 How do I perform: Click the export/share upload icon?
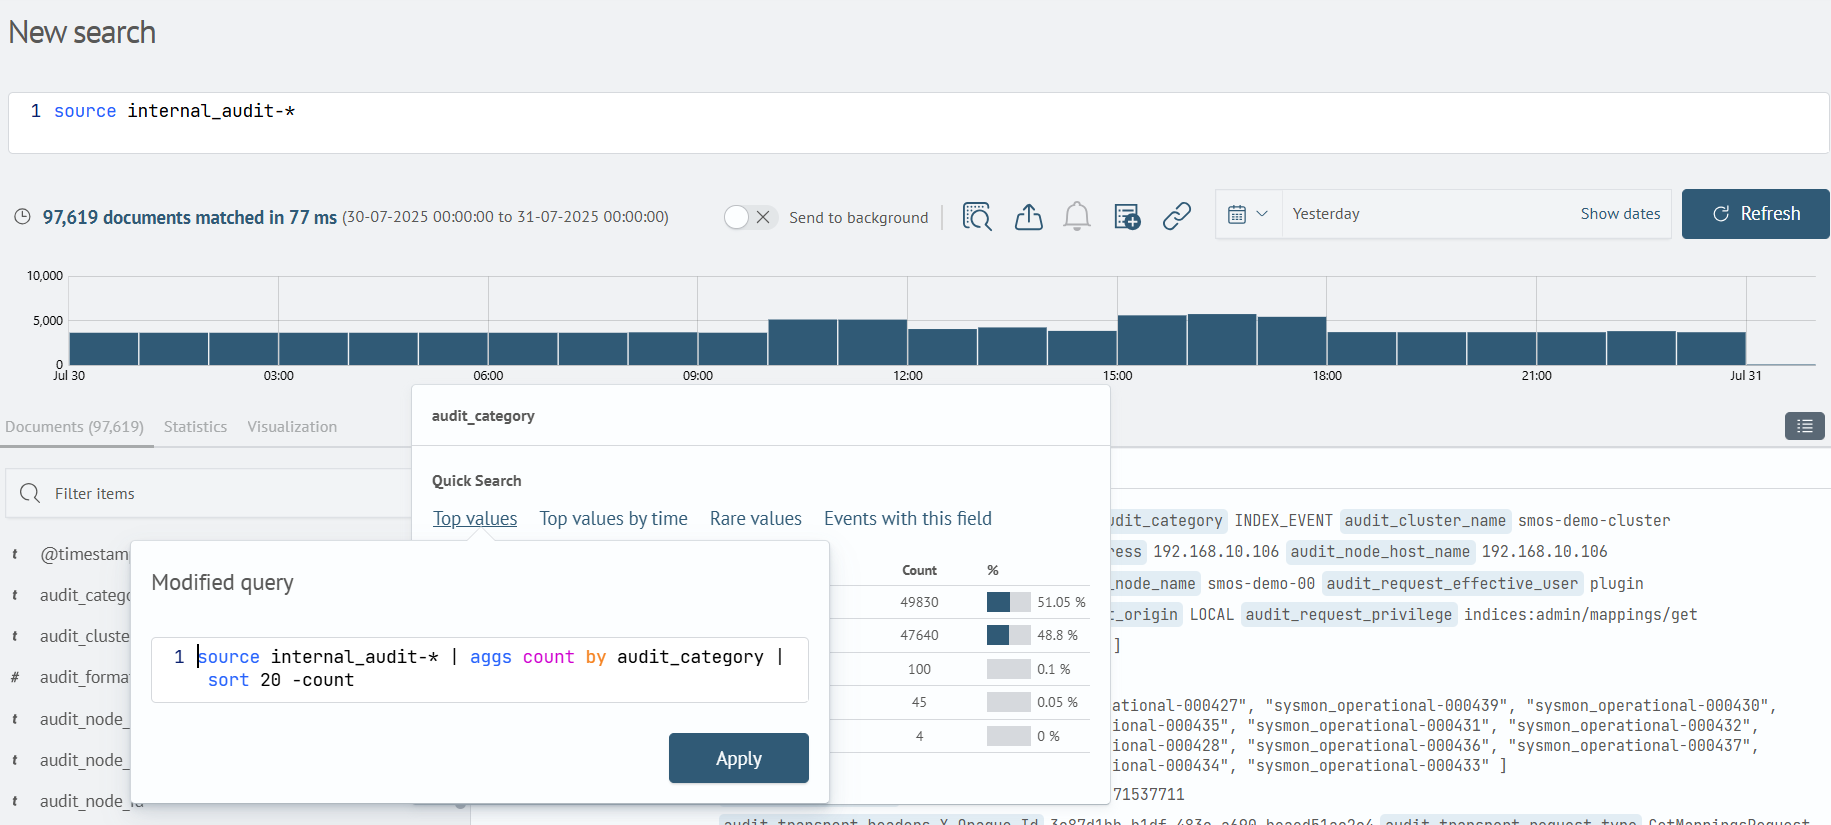coord(1028,216)
